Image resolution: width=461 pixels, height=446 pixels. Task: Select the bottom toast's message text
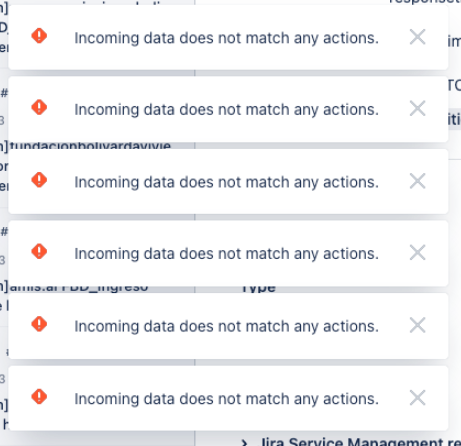(226, 399)
